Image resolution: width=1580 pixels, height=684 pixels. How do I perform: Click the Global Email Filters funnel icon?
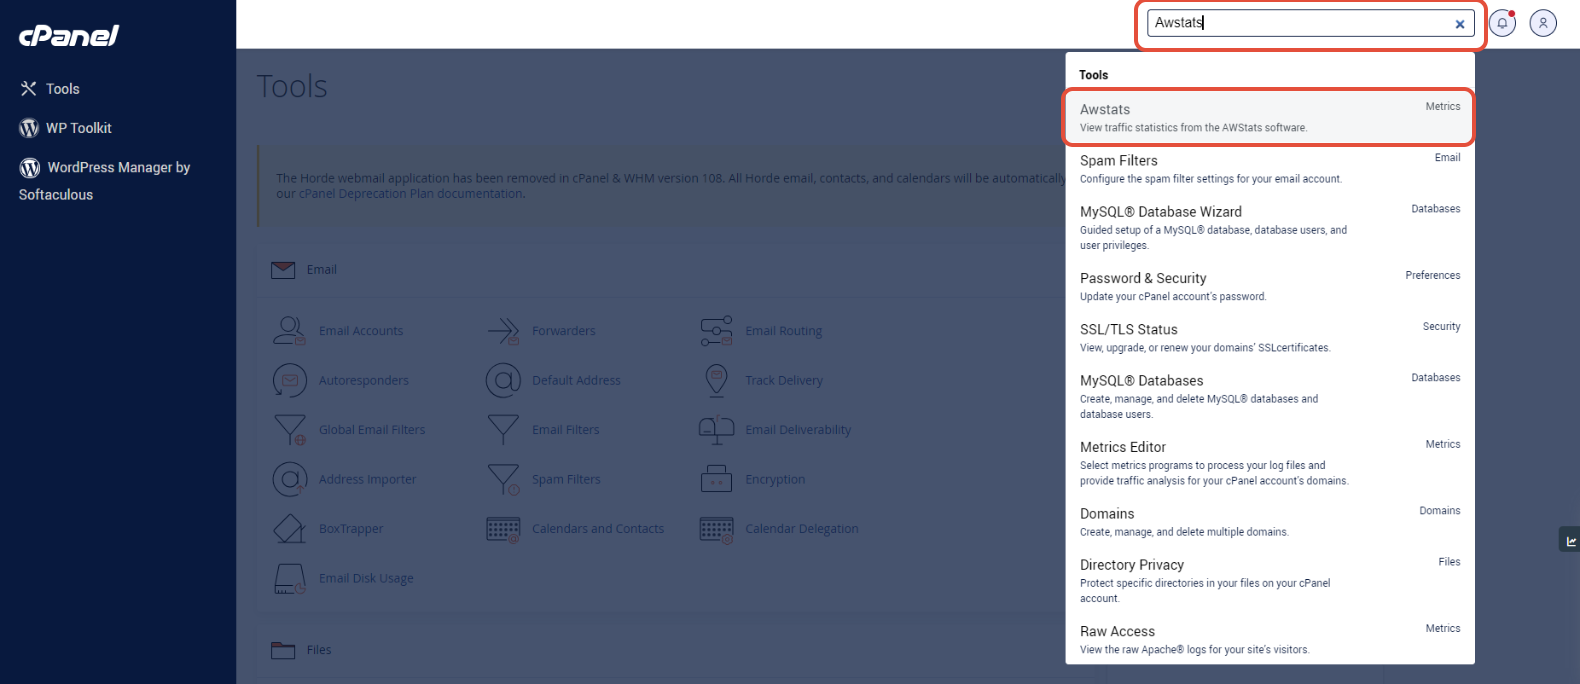[x=289, y=430]
